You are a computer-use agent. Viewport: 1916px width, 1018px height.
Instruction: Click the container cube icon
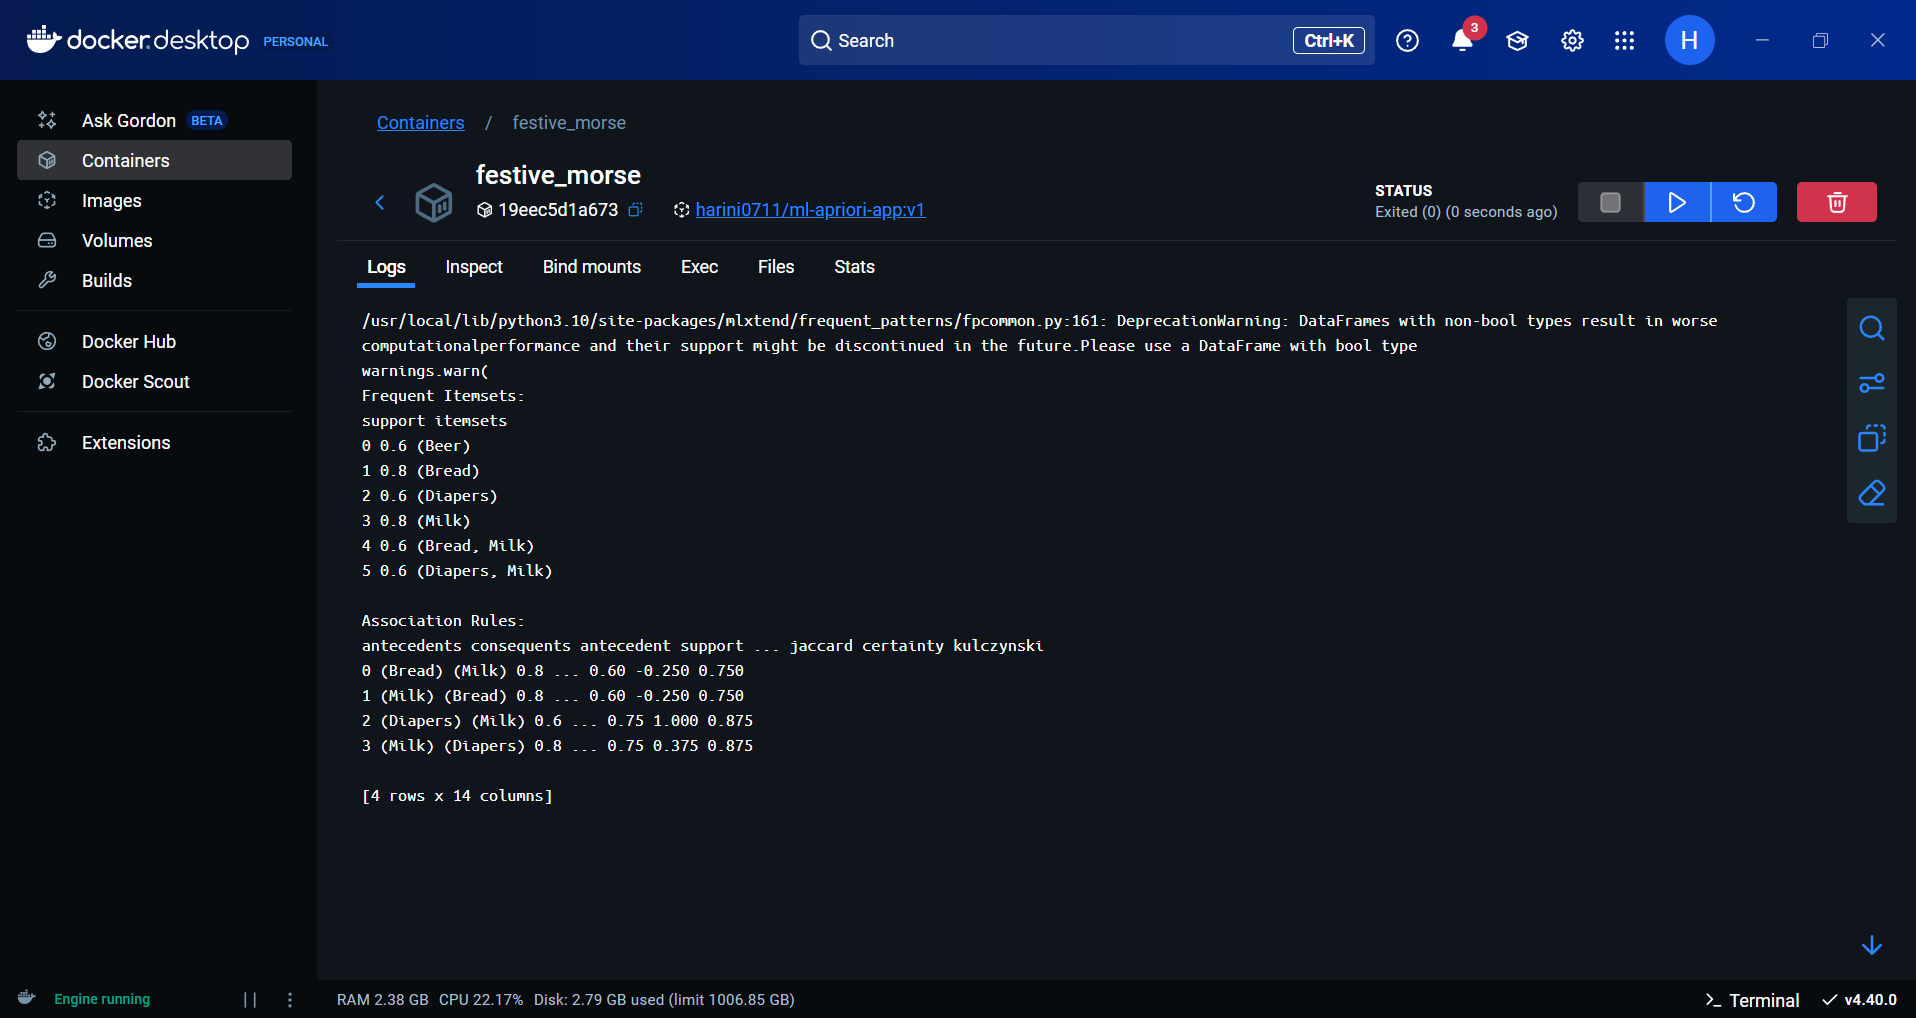434,202
